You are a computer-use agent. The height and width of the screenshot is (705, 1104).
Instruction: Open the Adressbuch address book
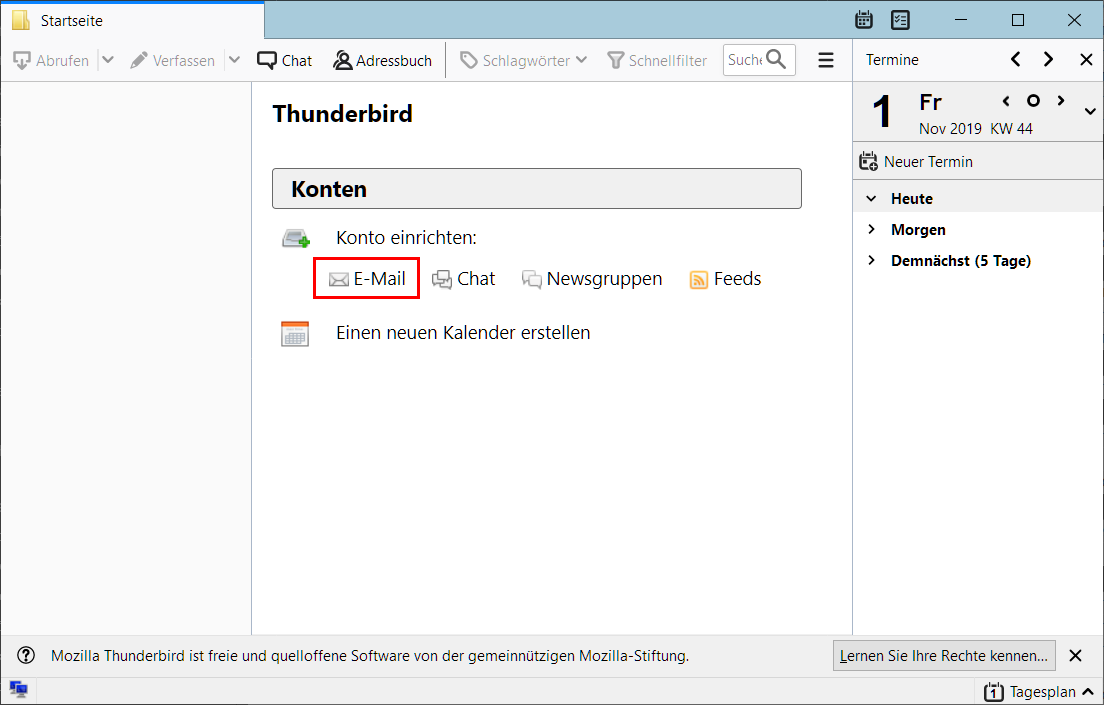pyautogui.click(x=382, y=60)
